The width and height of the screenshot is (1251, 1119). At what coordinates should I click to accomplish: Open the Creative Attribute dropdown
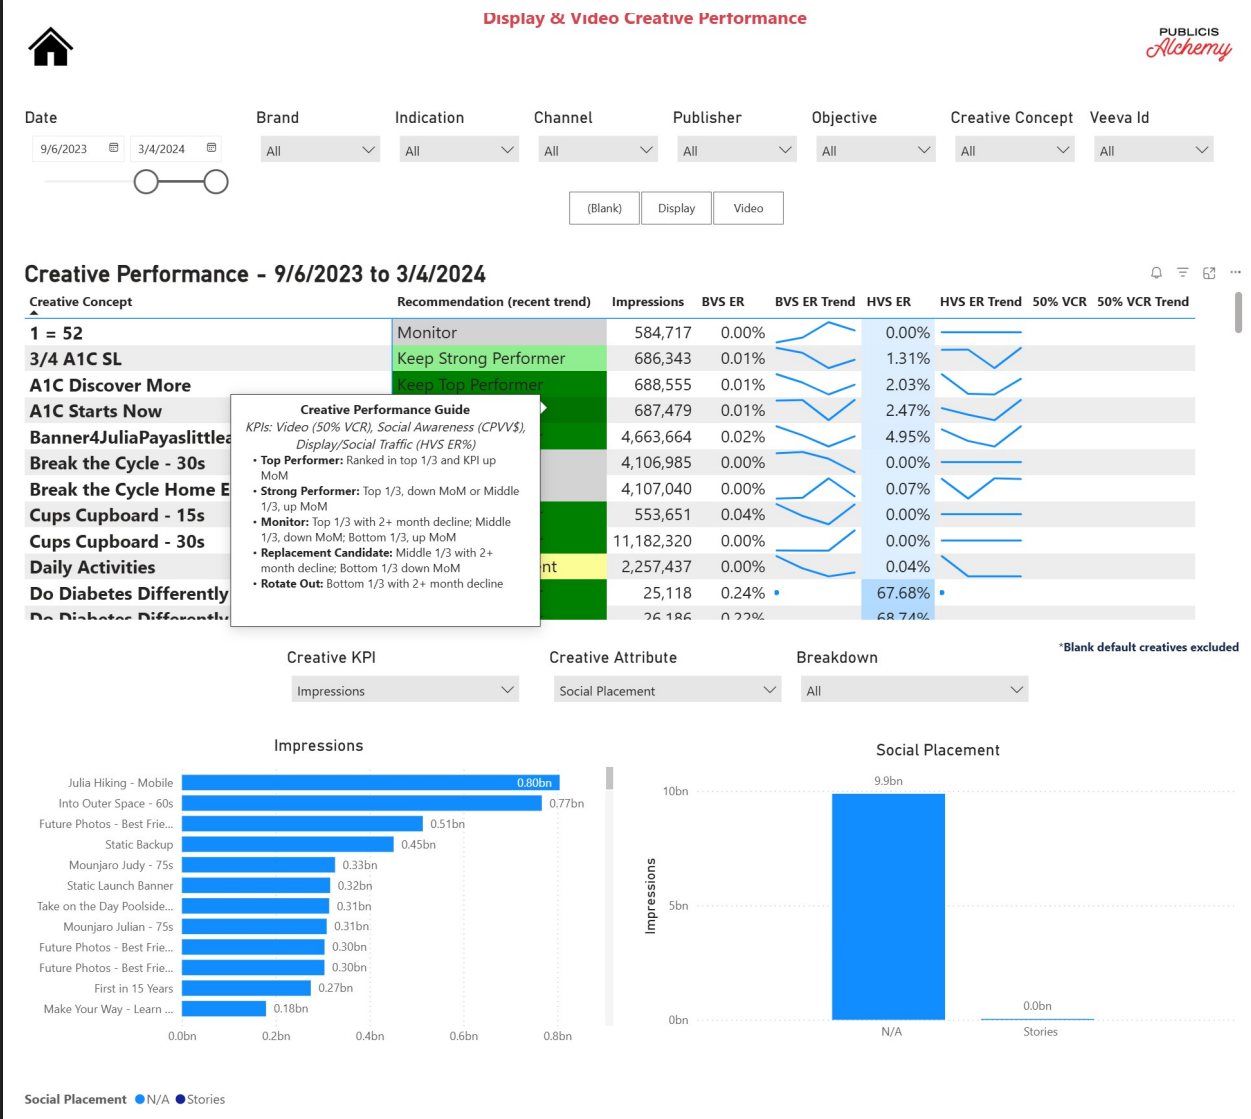[667, 690]
